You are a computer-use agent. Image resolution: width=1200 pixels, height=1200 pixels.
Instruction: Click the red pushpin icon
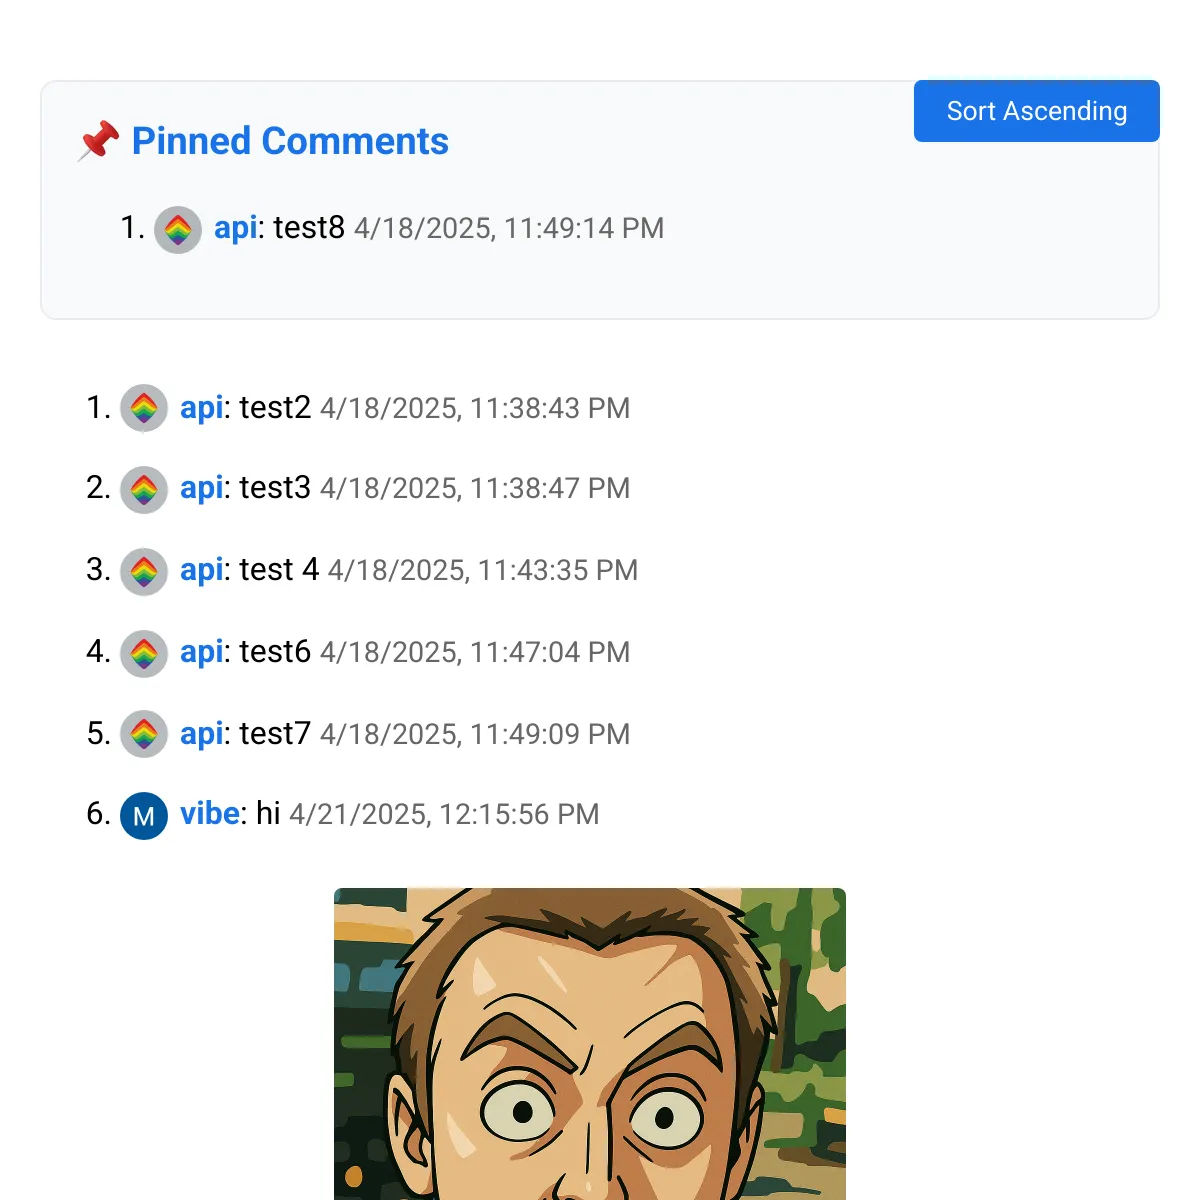pos(98,141)
